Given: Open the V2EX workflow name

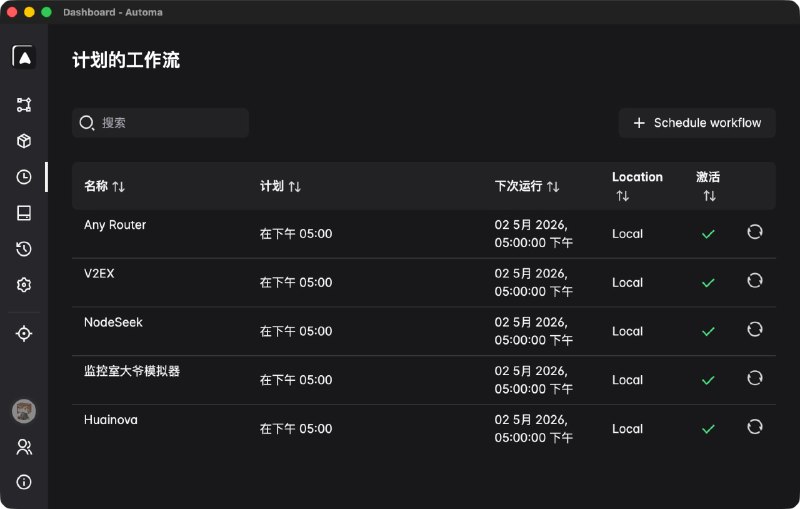Looking at the screenshot, I should 99,273.
